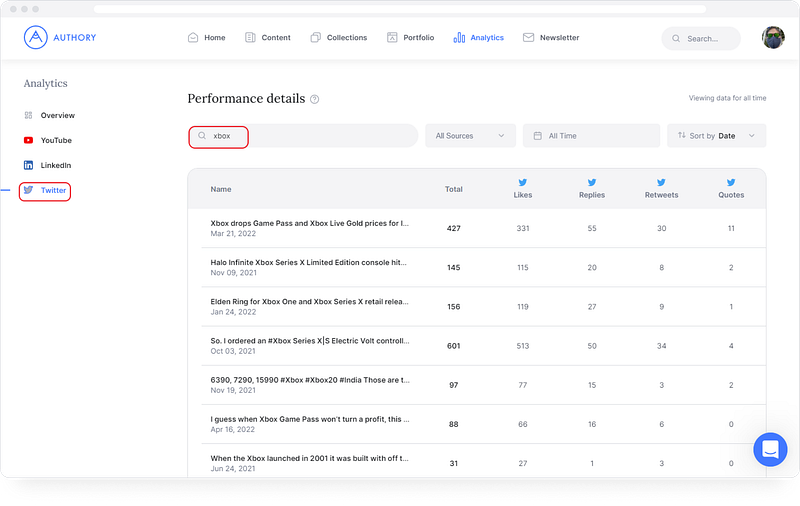
Task: Click the help icon beside Performance details
Action: tap(315, 99)
